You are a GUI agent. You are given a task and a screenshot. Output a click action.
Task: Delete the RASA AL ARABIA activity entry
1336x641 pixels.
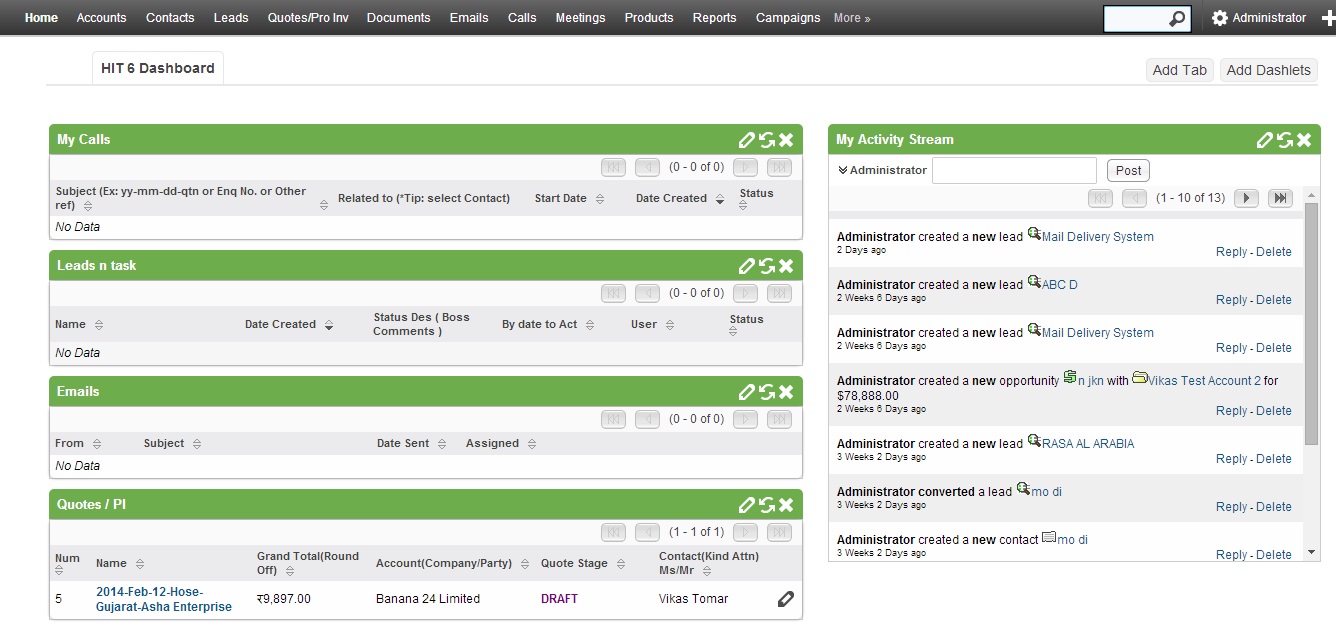[x=1273, y=459]
